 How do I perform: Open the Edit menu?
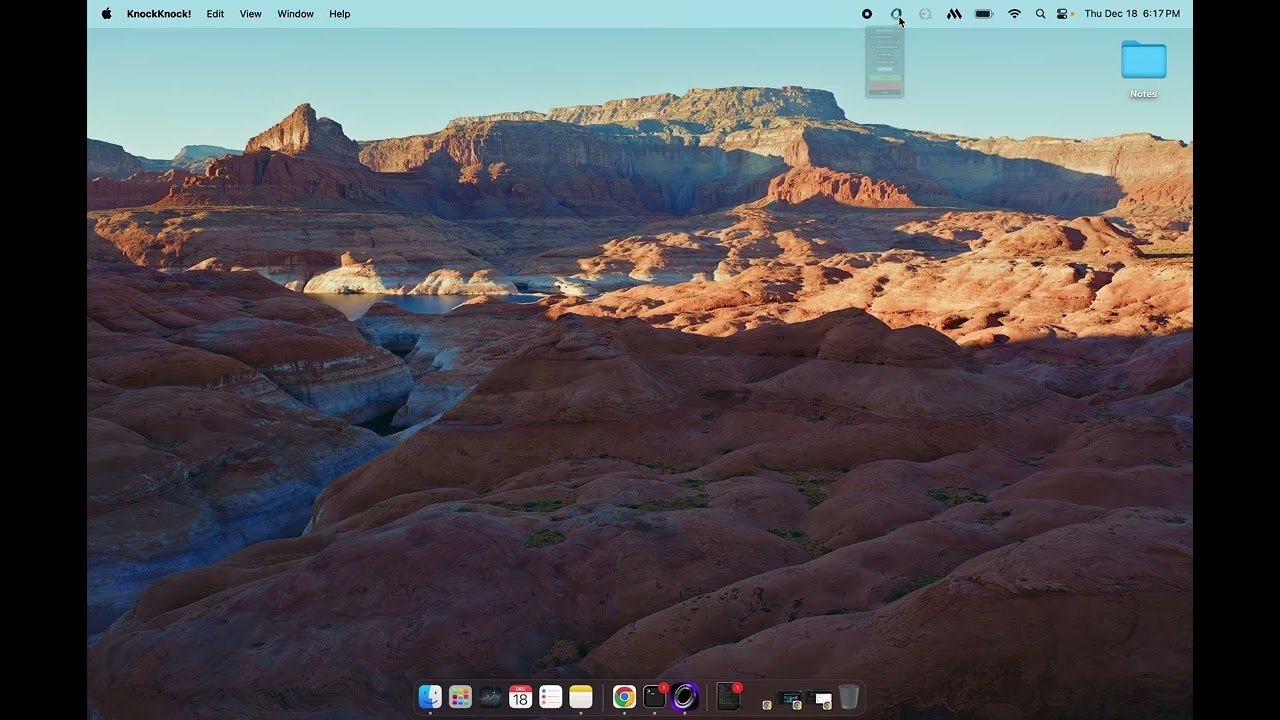[x=215, y=14]
